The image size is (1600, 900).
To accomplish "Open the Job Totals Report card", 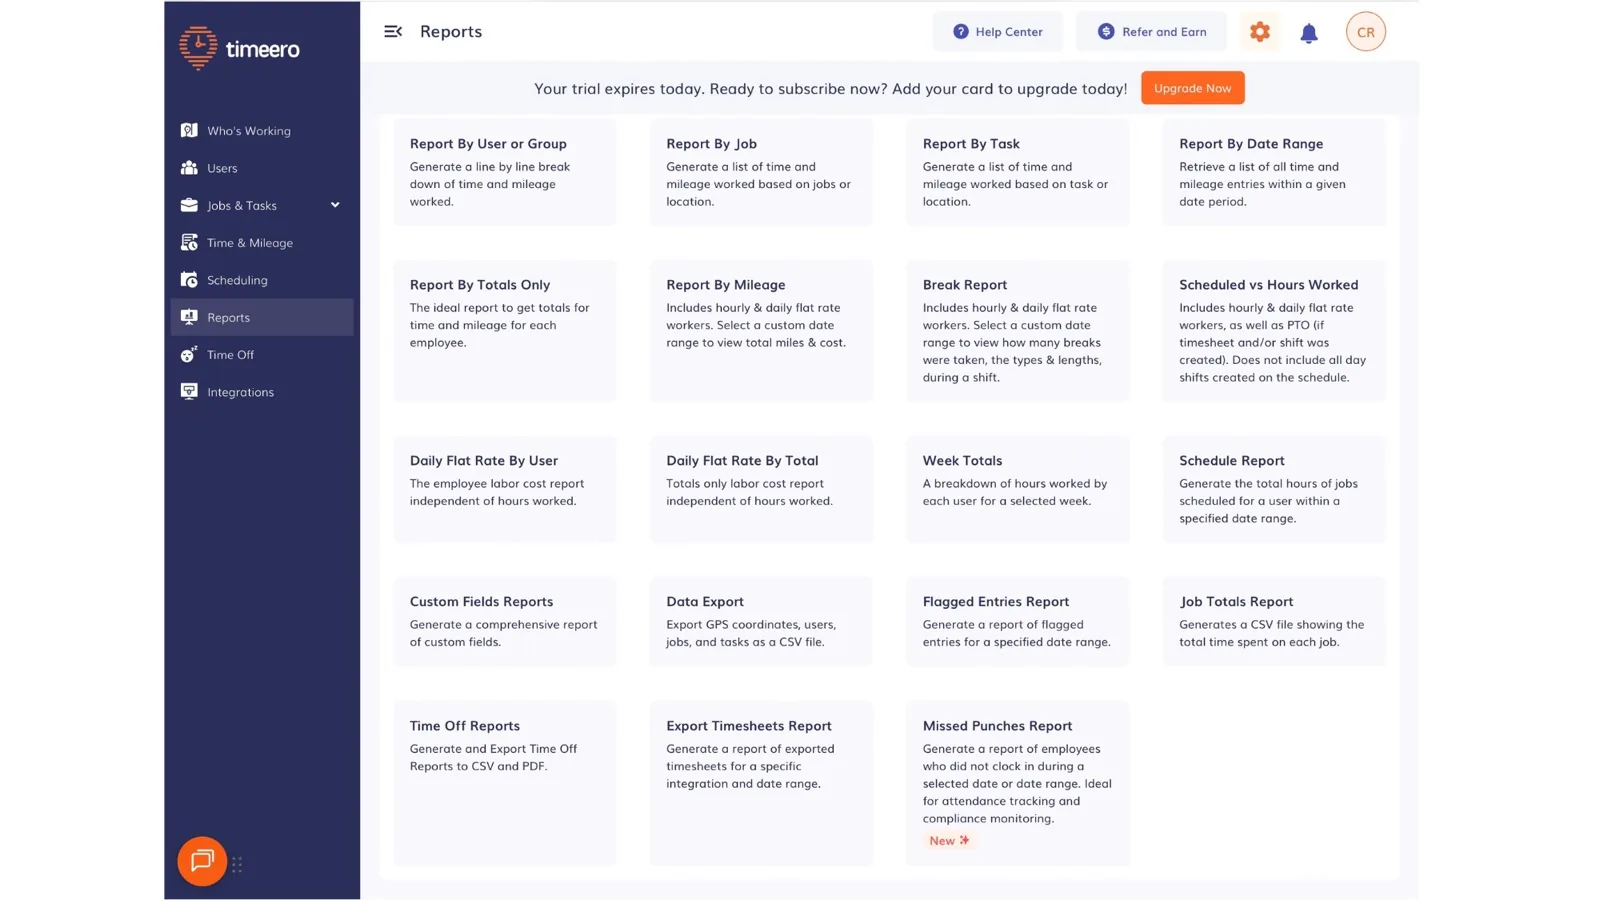I will [x=1274, y=621].
